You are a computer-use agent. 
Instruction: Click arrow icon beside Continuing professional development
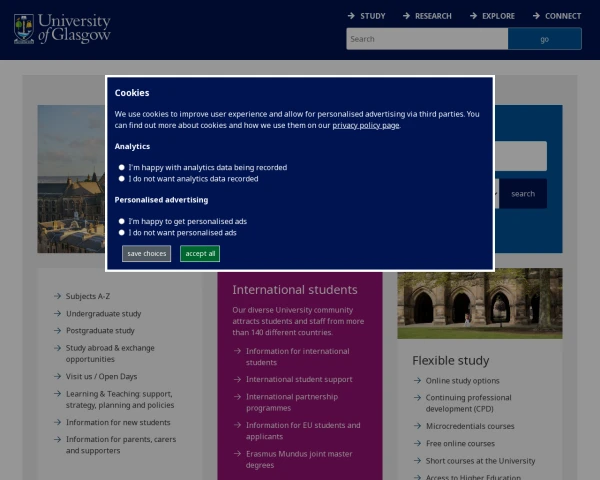[x=417, y=398]
